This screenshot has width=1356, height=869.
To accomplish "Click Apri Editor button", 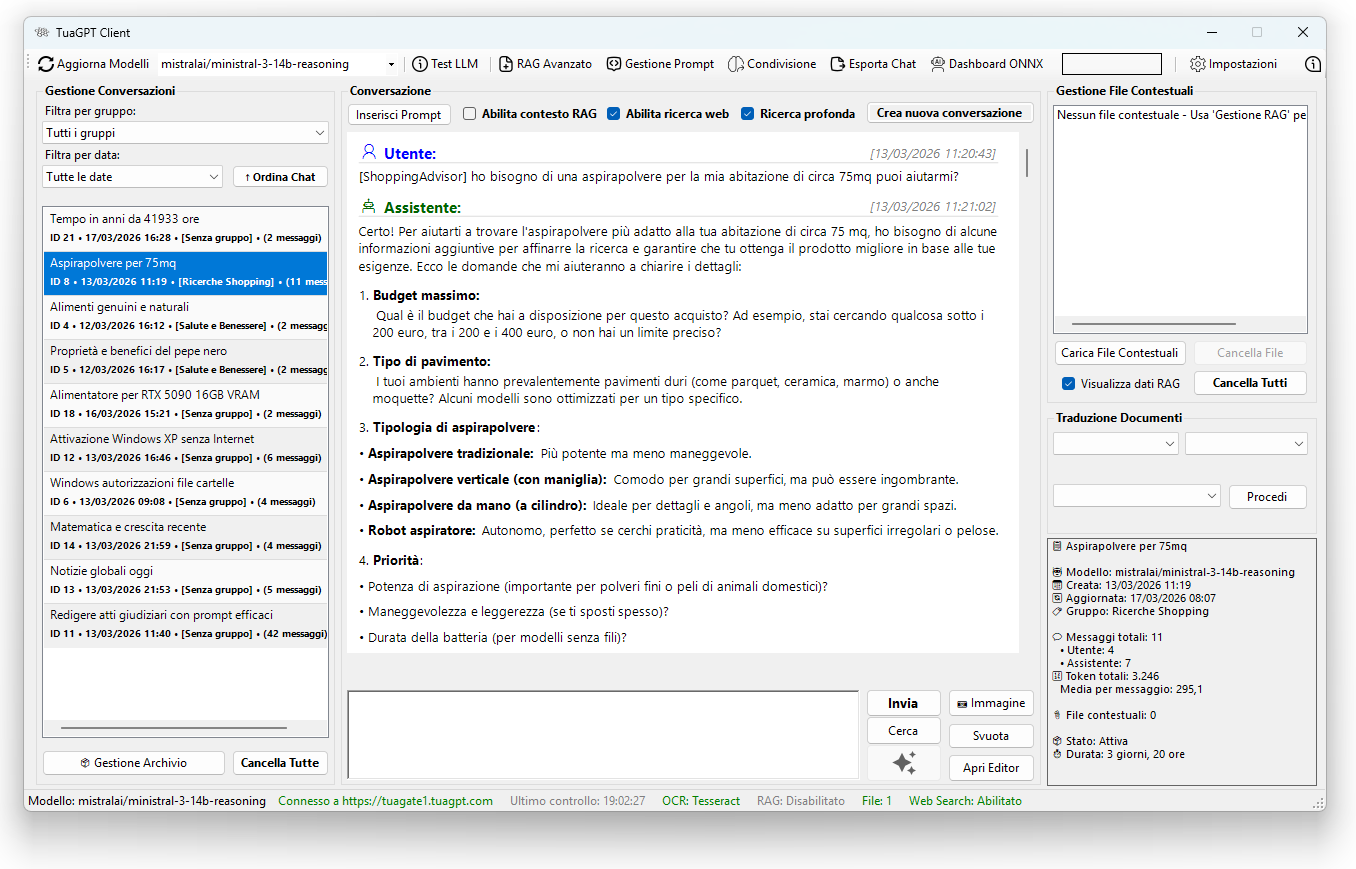I will coord(991,767).
